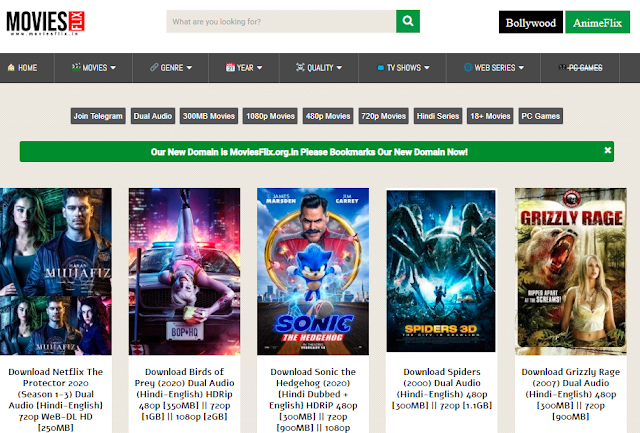Click the AnimeFlix button
The width and height of the screenshot is (640, 433).
(597, 22)
